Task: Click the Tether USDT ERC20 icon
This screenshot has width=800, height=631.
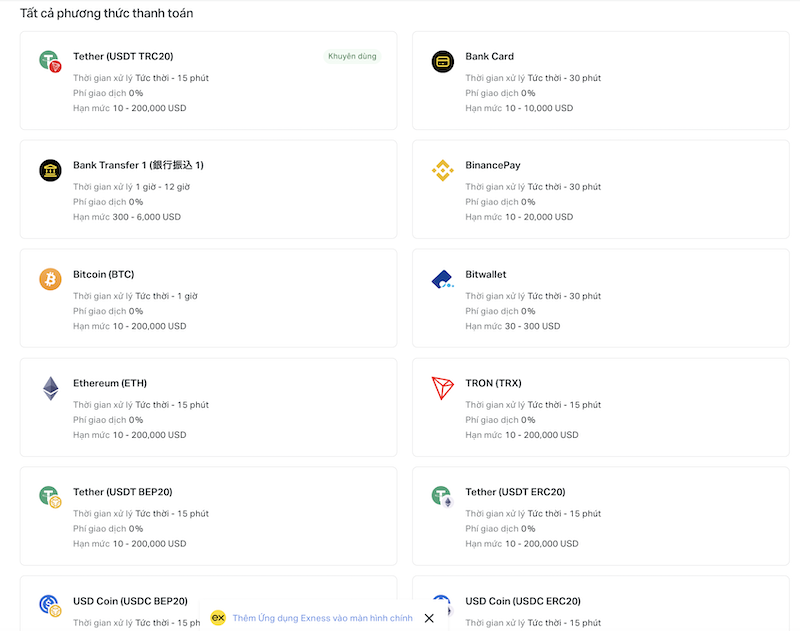Action: (442, 497)
